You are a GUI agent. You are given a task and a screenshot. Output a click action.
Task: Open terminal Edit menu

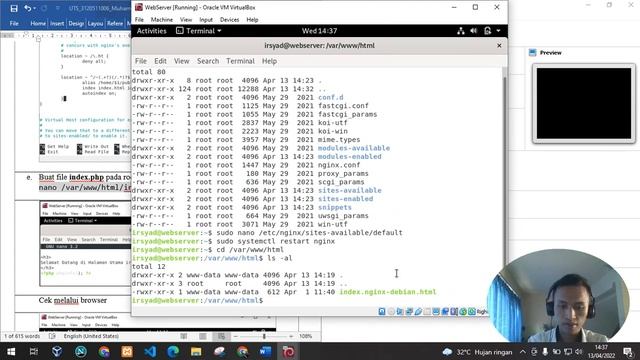pyautogui.click(x=160, y=61)
